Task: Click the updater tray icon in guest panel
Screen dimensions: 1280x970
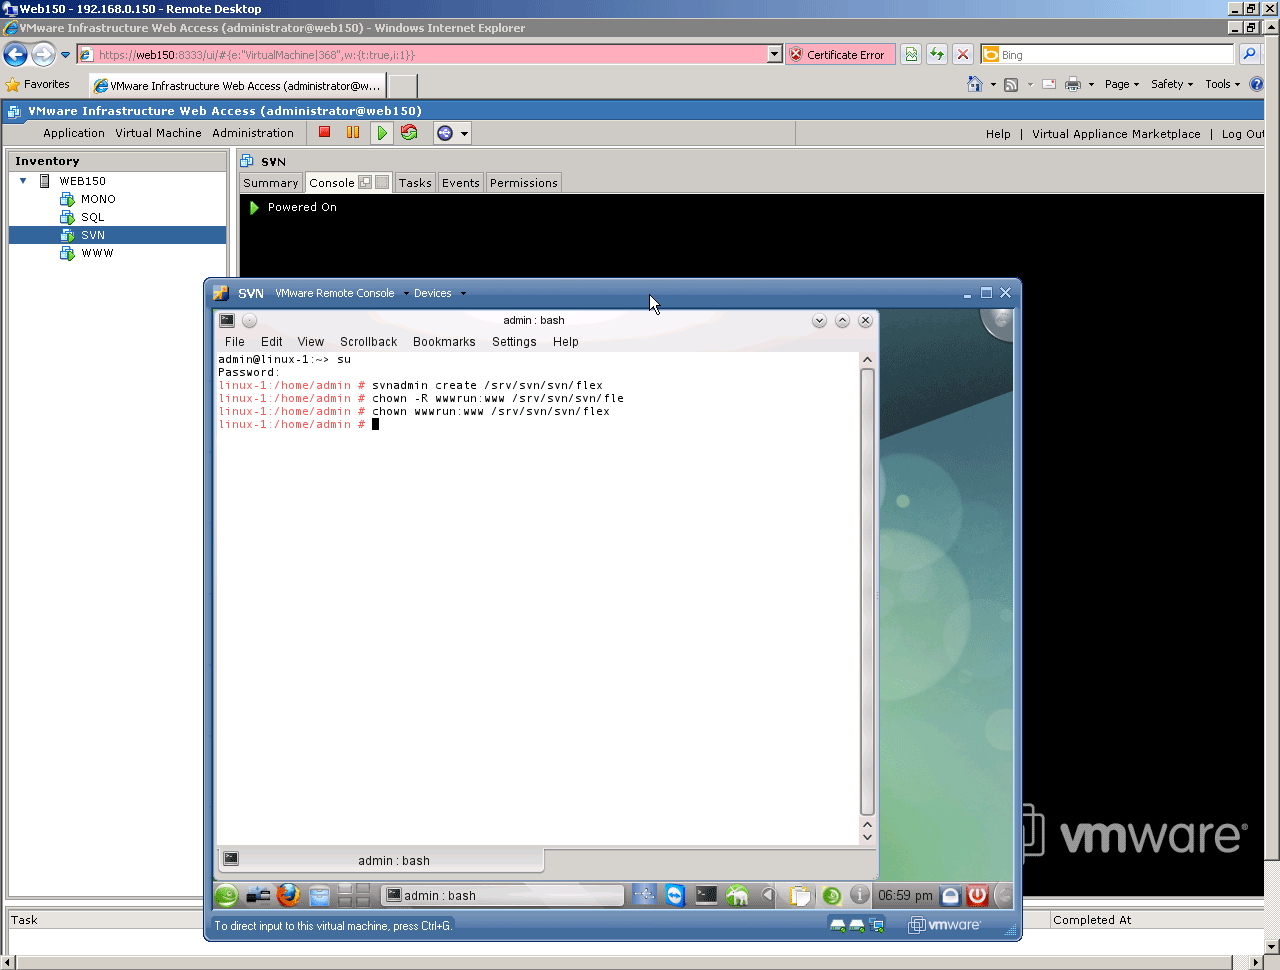Action: tap(831, 896)
